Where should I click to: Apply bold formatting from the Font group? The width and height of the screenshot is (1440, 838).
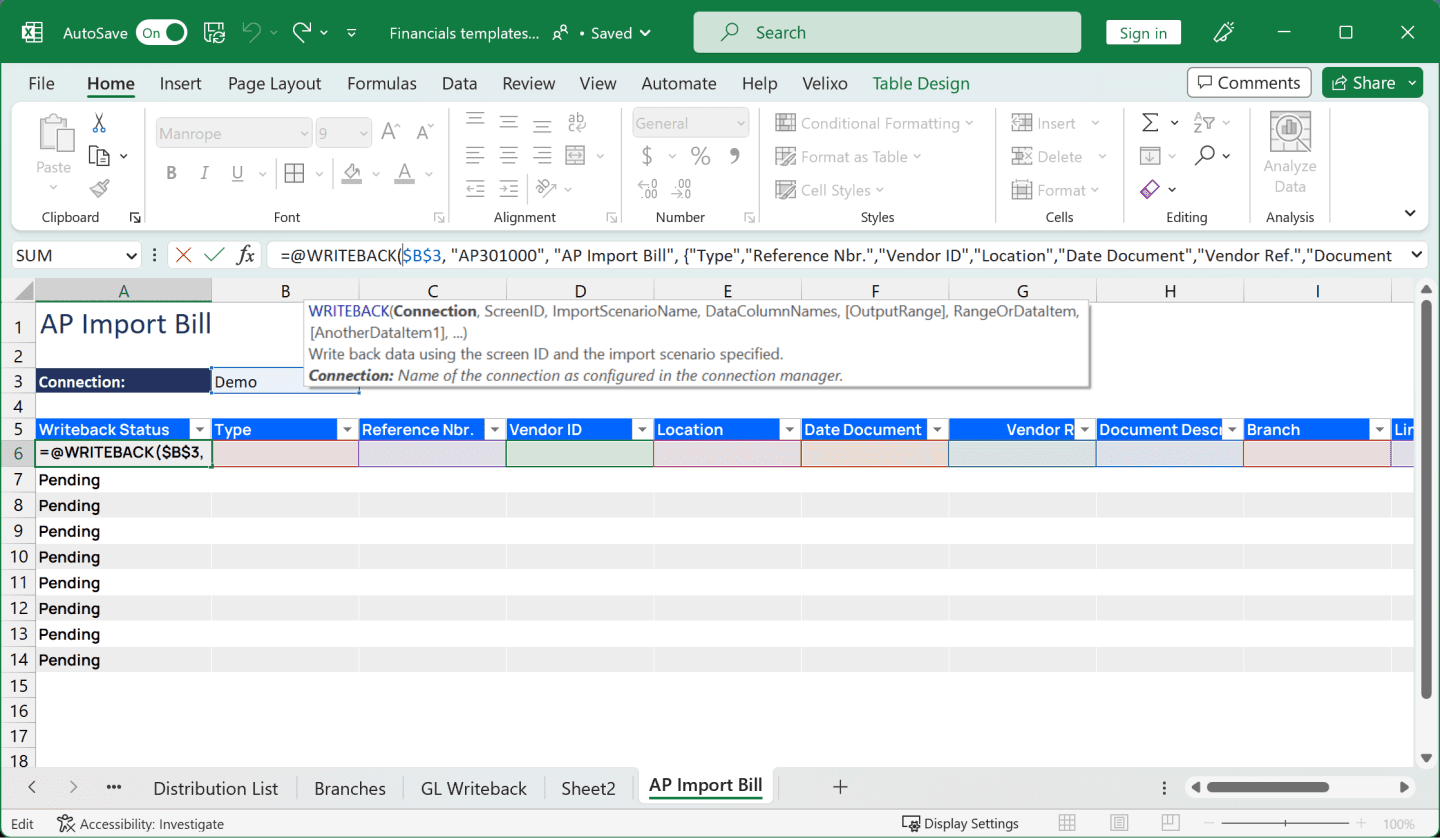(x=171, y=173)
